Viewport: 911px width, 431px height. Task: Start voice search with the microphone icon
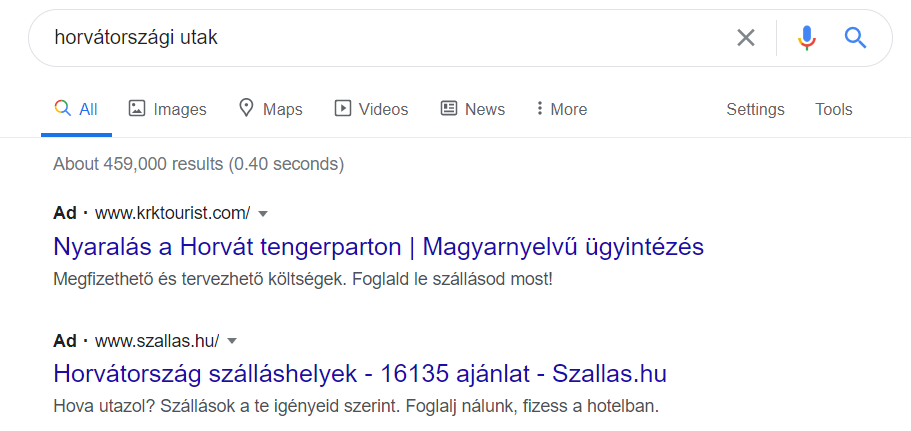point(806,38)
